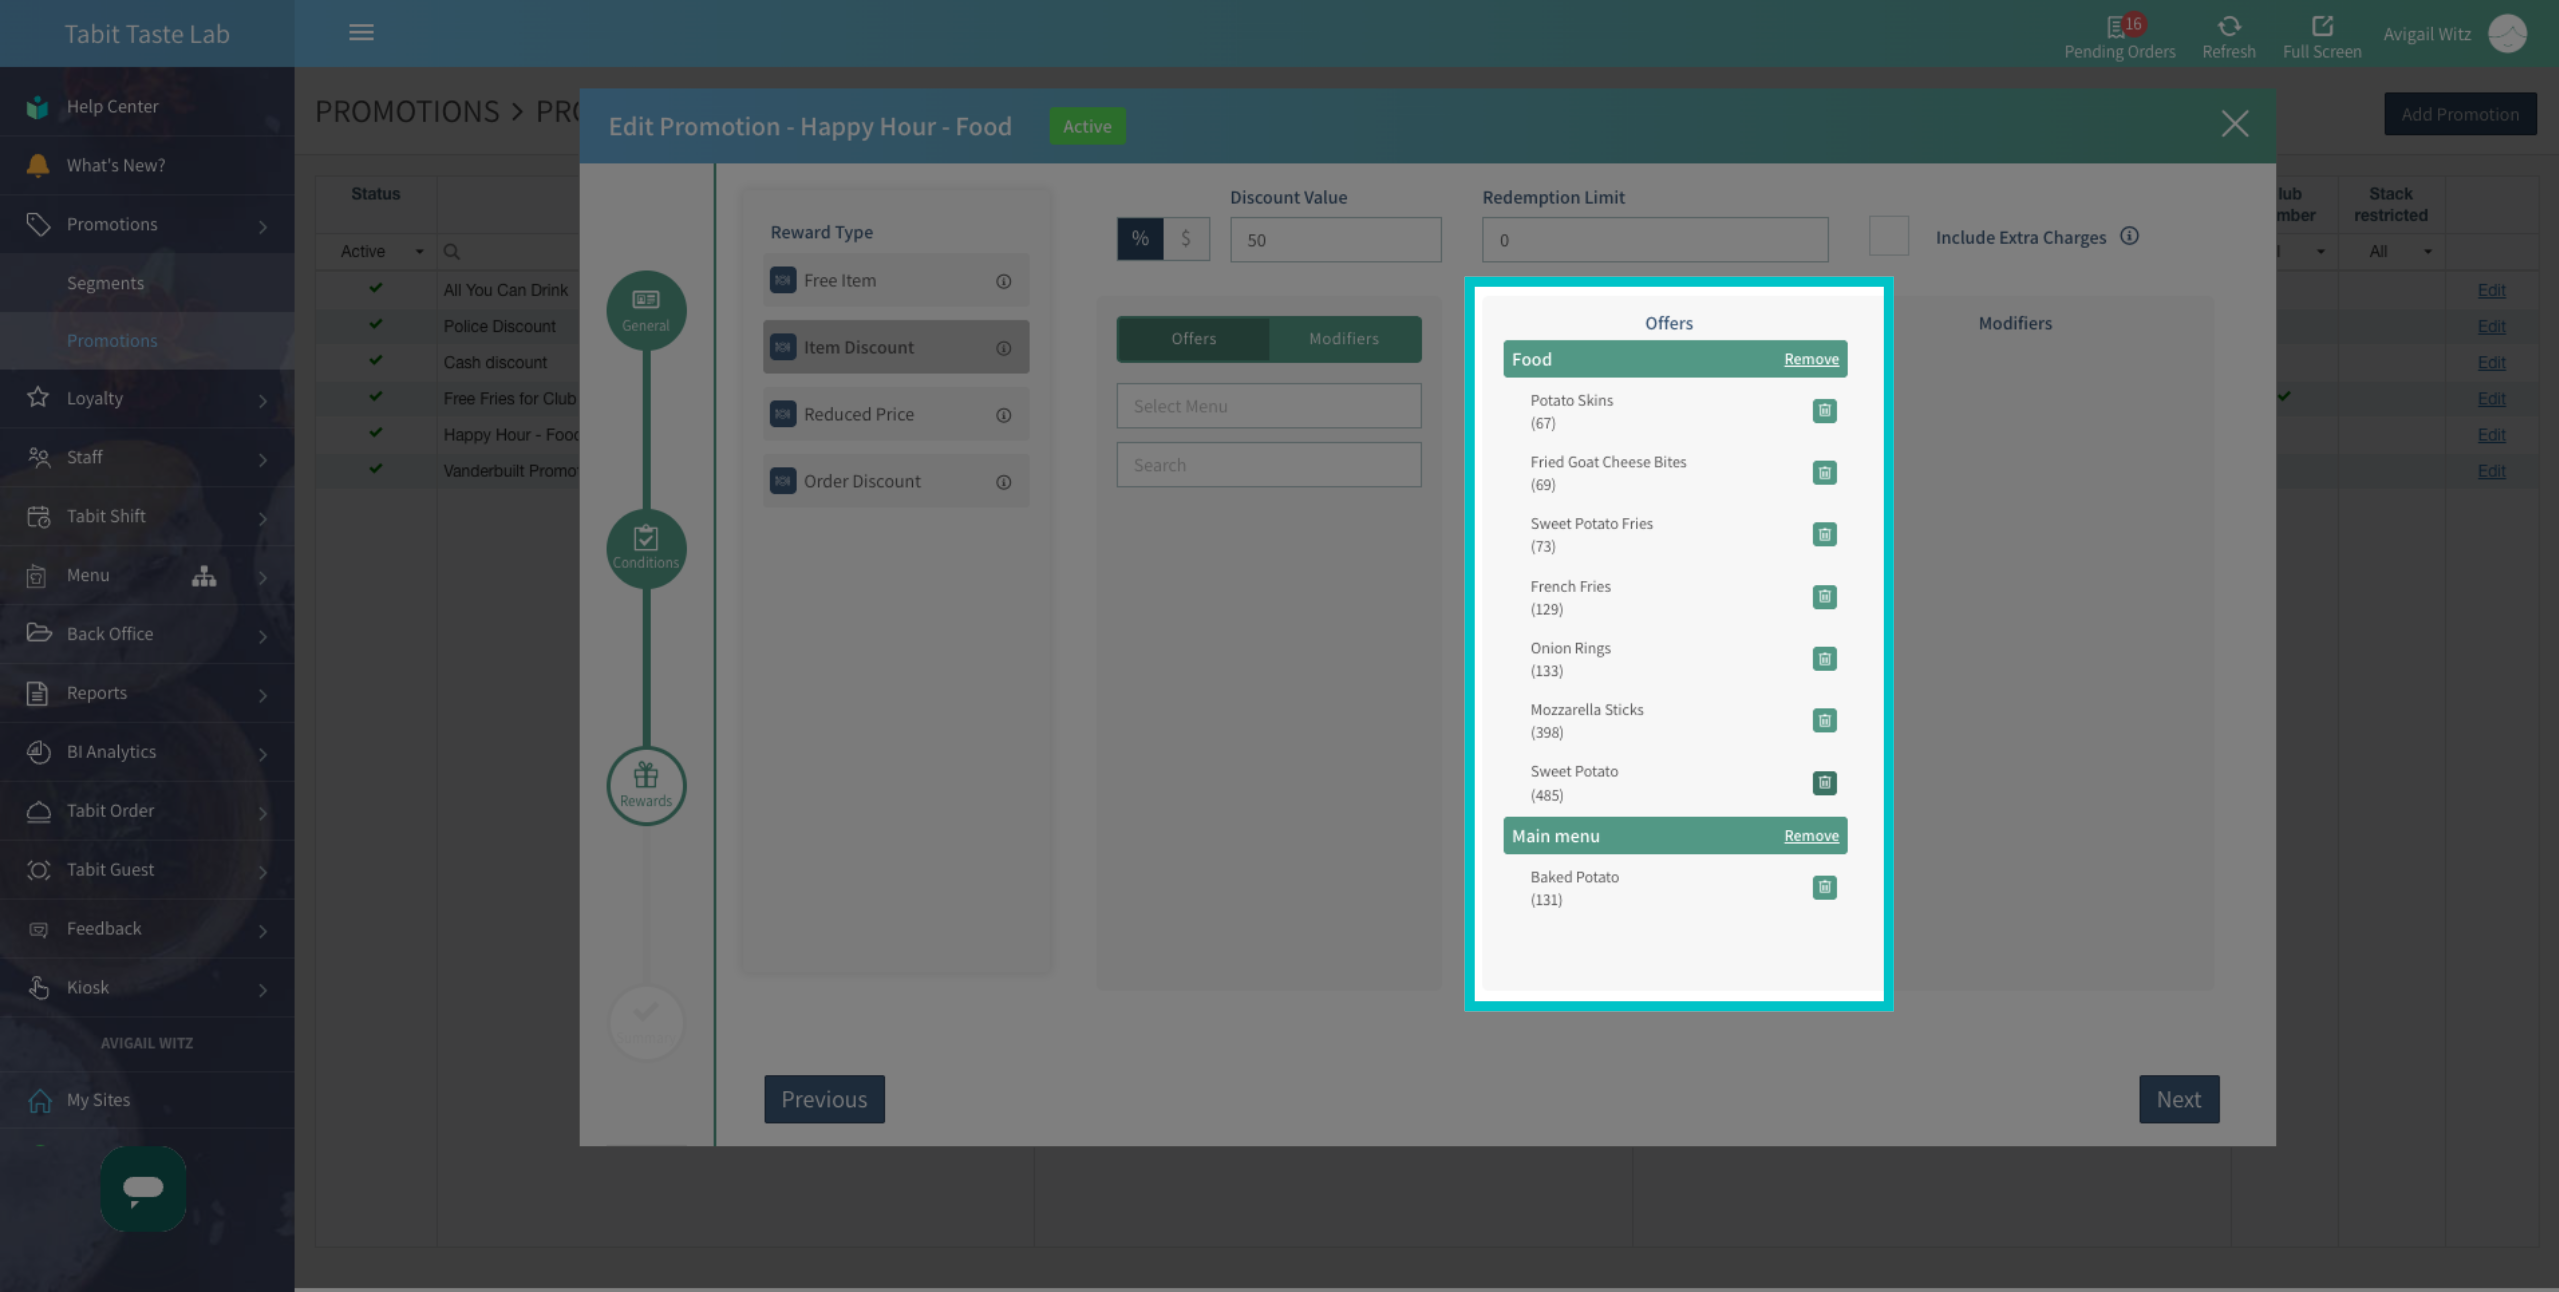2559x1292 pixels.
Task: Show info for Item Discount reward
Action: [x=1003, y=348]
